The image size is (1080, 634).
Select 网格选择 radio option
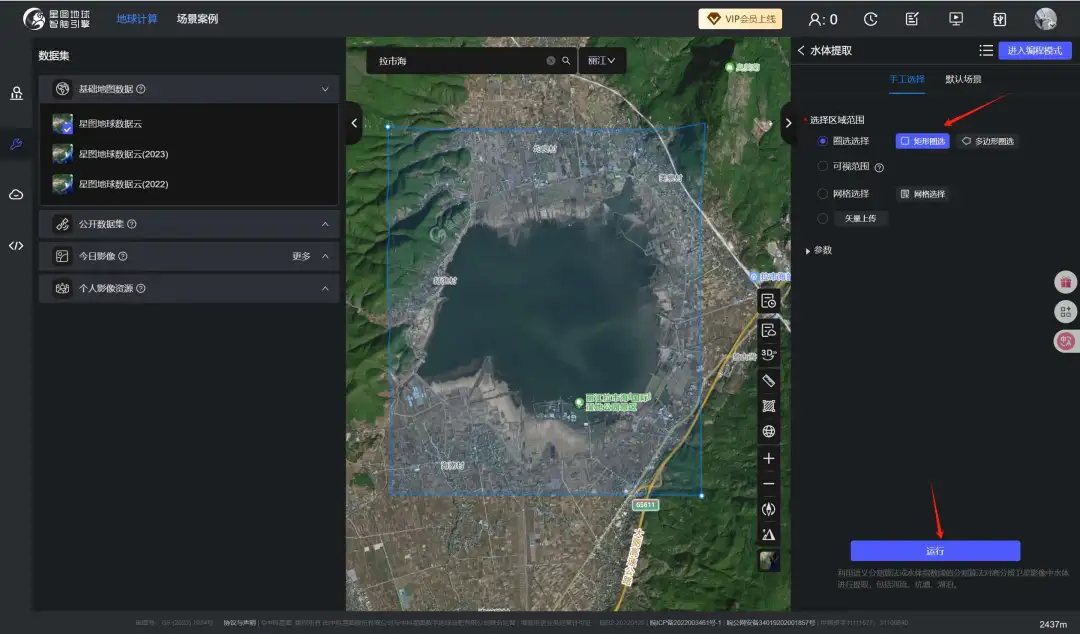click(822, 194)
